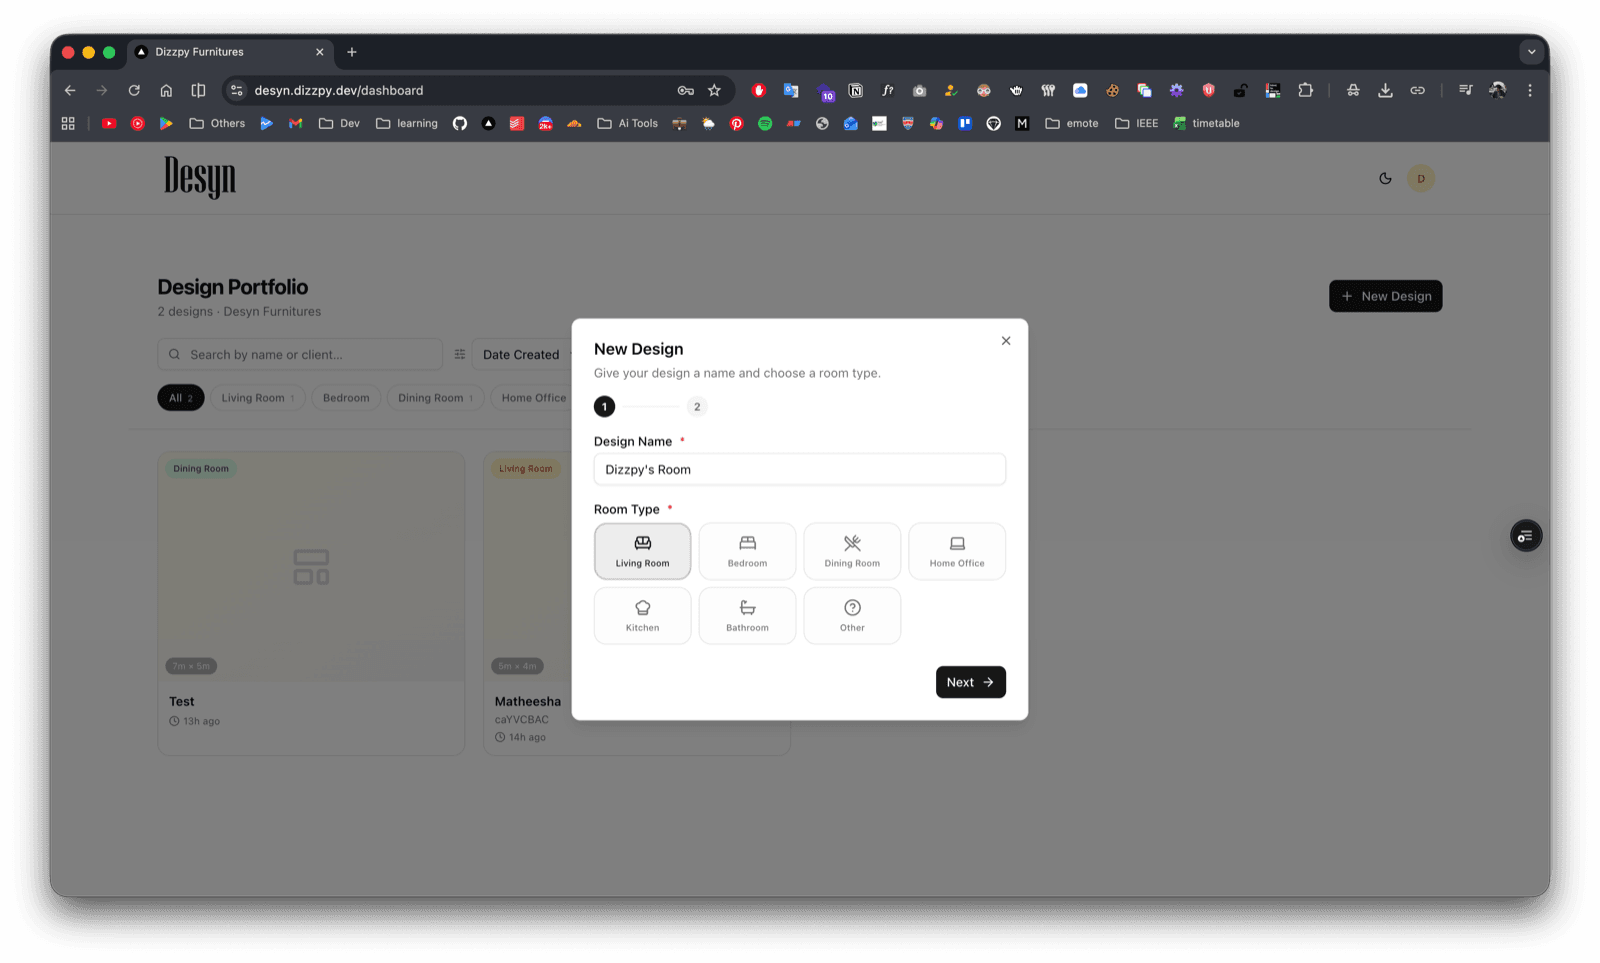This screenshot has width=1600, height=963.
Task: Filter designs by Living Room tab
Action: (x=258, y=398)
